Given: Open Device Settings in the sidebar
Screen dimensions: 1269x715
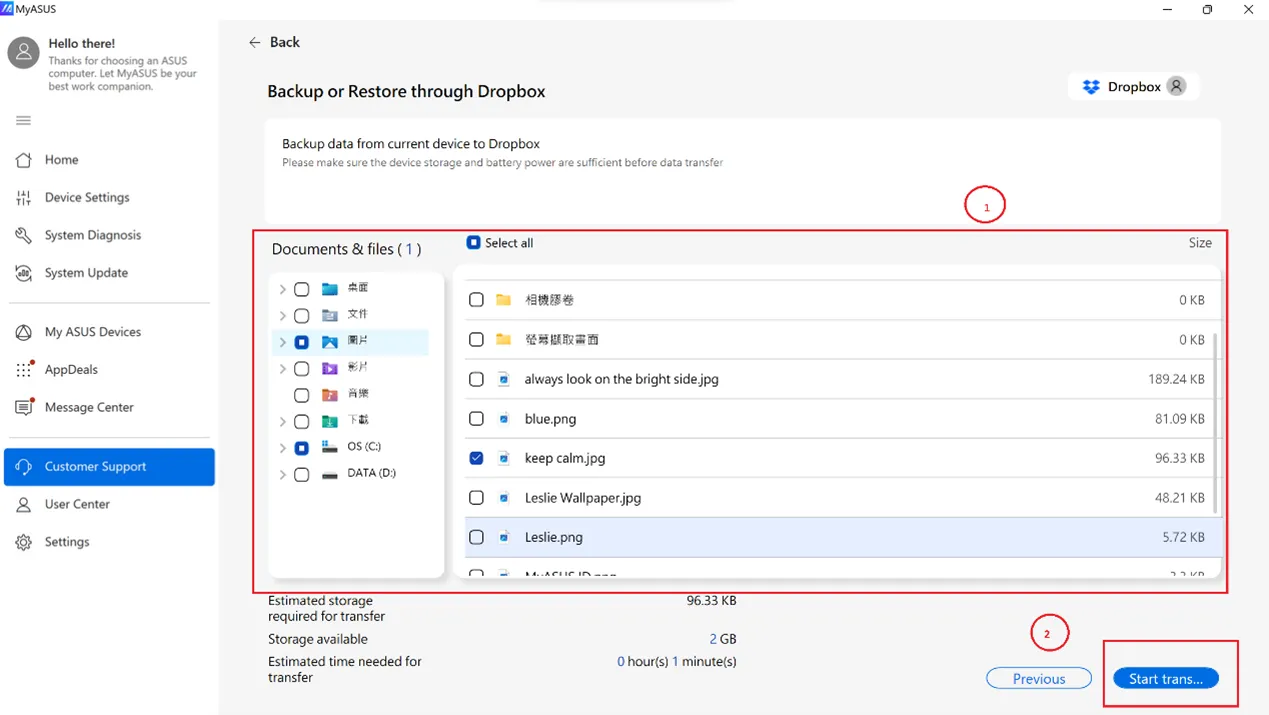Looking at the screenshot, I should coord(88,197).
